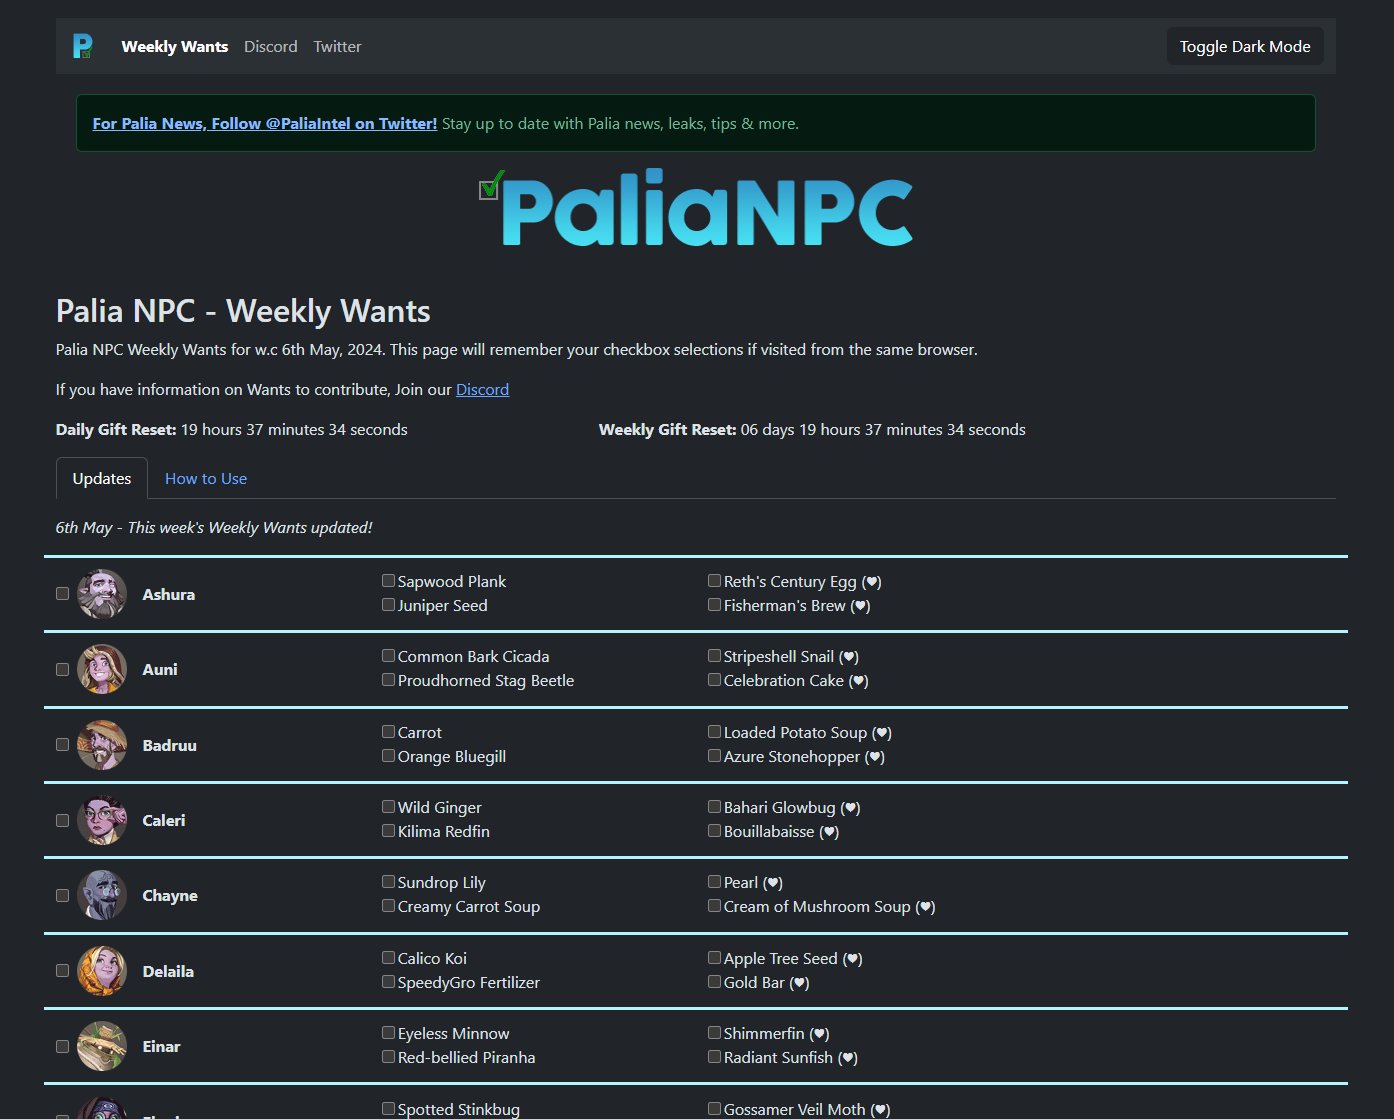Tick Wild Ginger checkbox

coord(388,806)
